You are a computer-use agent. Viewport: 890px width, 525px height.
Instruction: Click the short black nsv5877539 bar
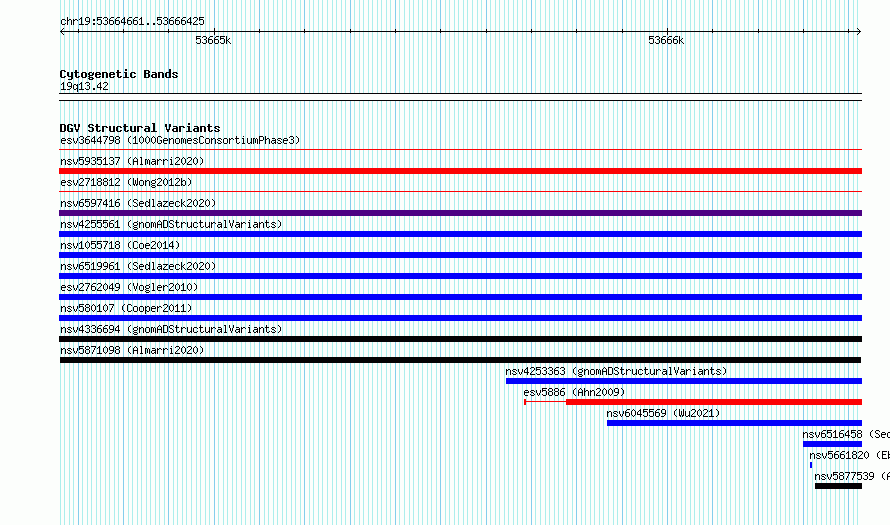pos(838,486)
